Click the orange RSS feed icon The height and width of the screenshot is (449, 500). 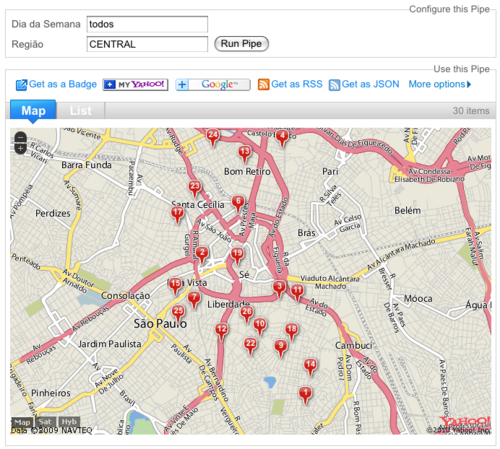coord(263,85)
